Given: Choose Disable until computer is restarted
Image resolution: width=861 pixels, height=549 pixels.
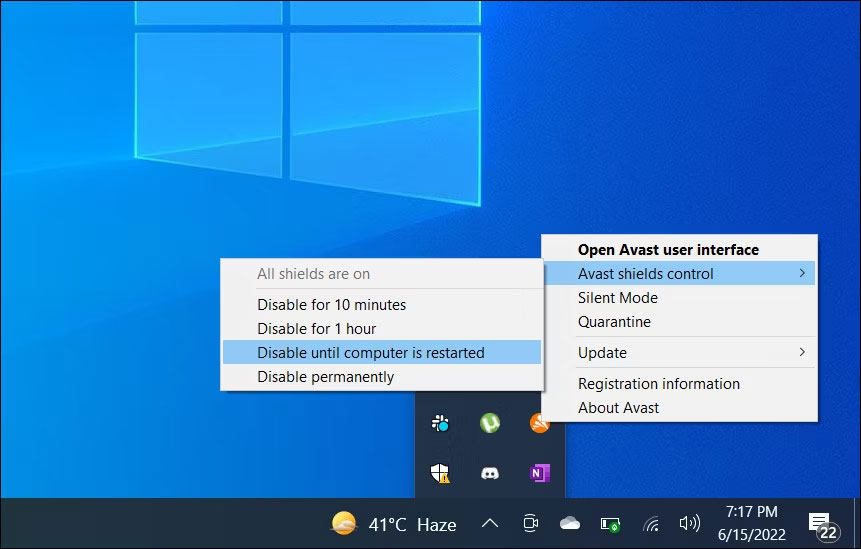Looking at the screenshot, I should coord(371,353).
